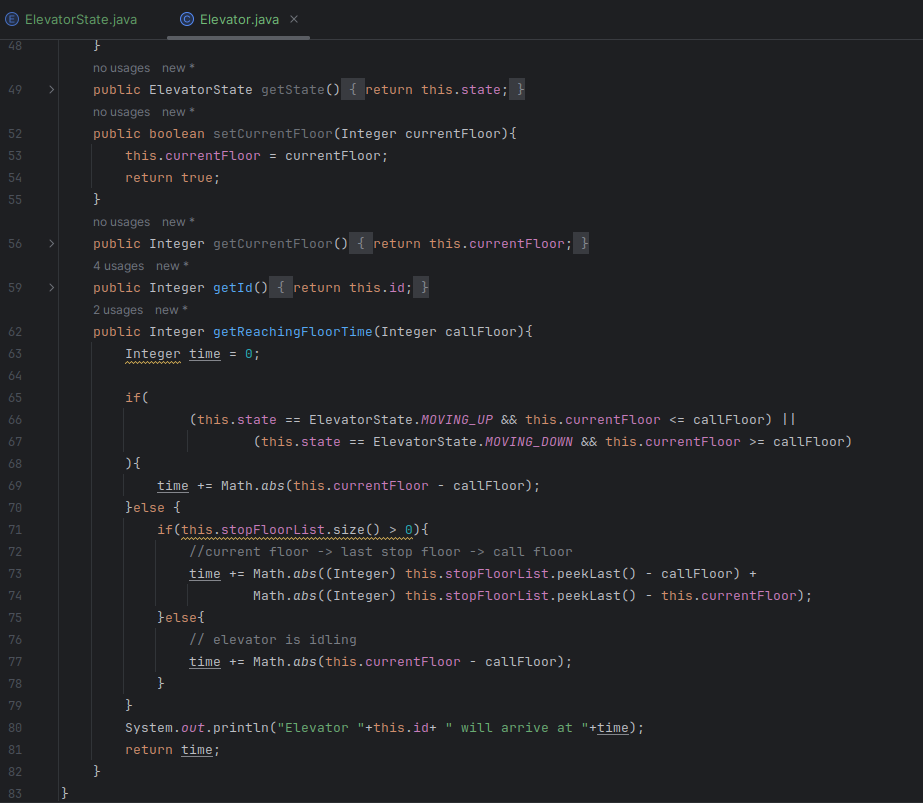The image size is (923, 803).
Task: Close the Elevator.java tab
Action: 294,19
